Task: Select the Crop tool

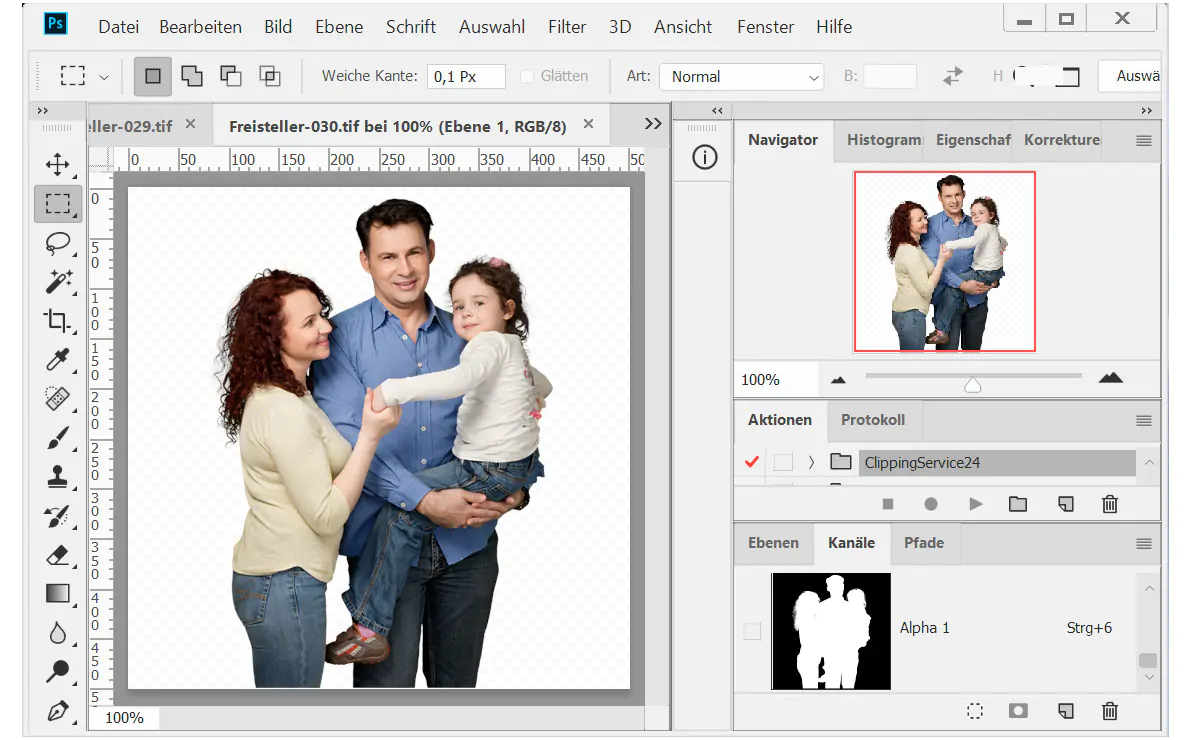Action: coord(57,321)
